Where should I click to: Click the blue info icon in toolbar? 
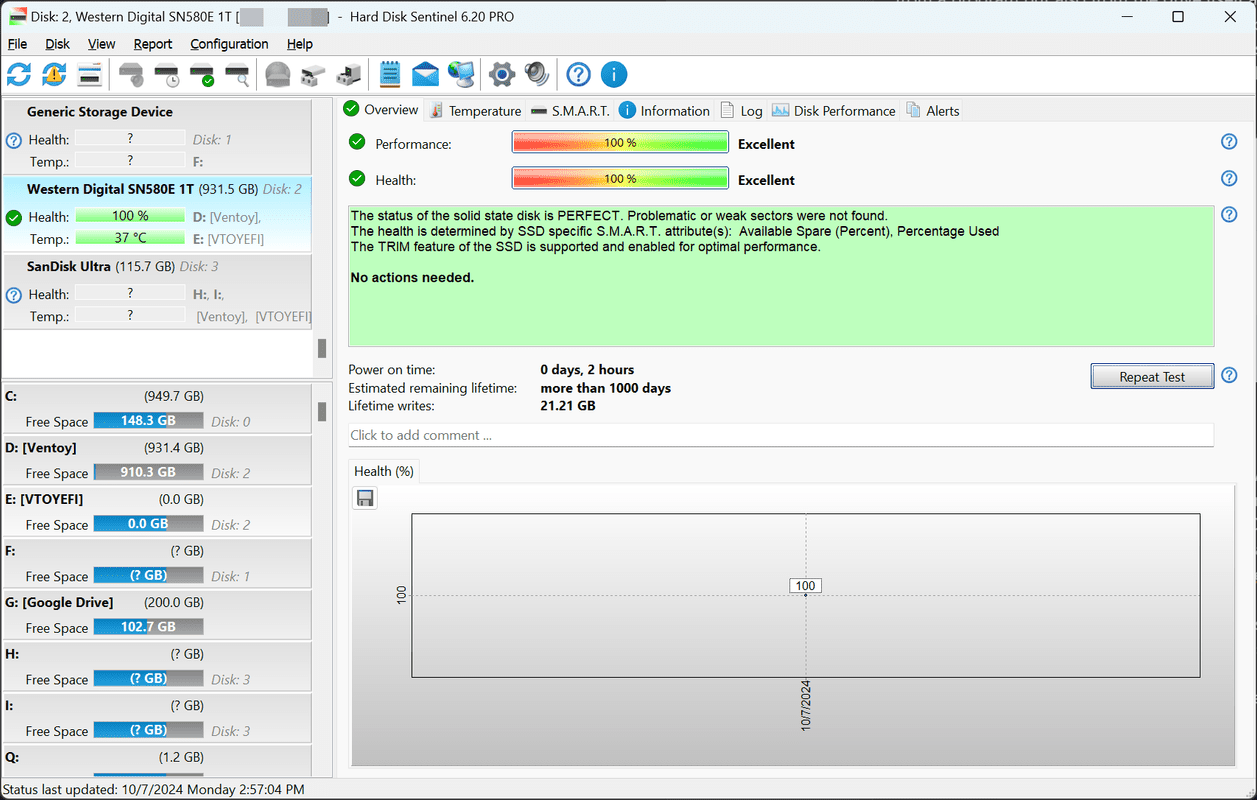614,74
